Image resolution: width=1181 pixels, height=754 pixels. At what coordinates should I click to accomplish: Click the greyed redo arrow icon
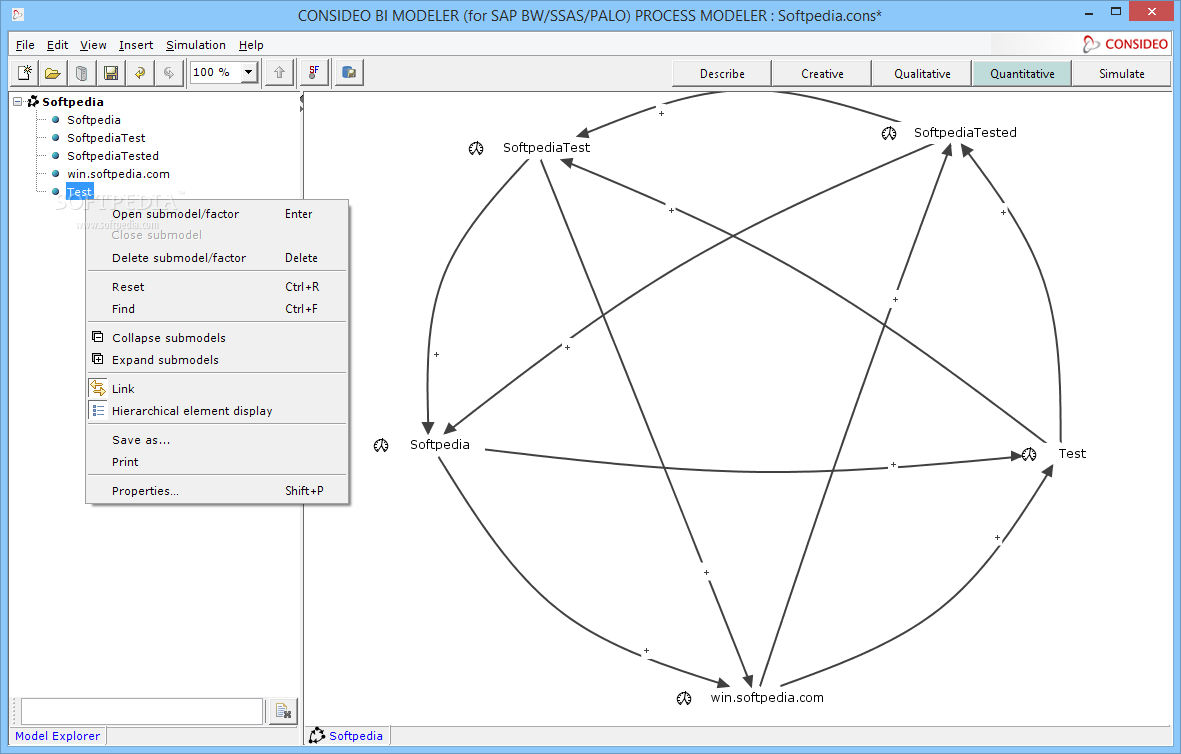[x=169, y=73]
